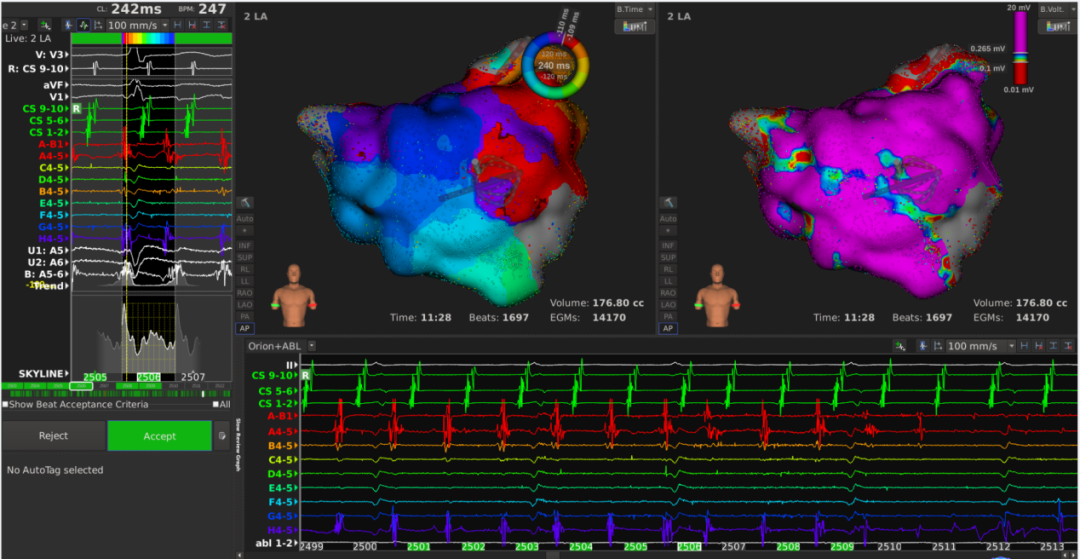Open the Orion+ABL channel set dropdown

[x=281, y=345]
